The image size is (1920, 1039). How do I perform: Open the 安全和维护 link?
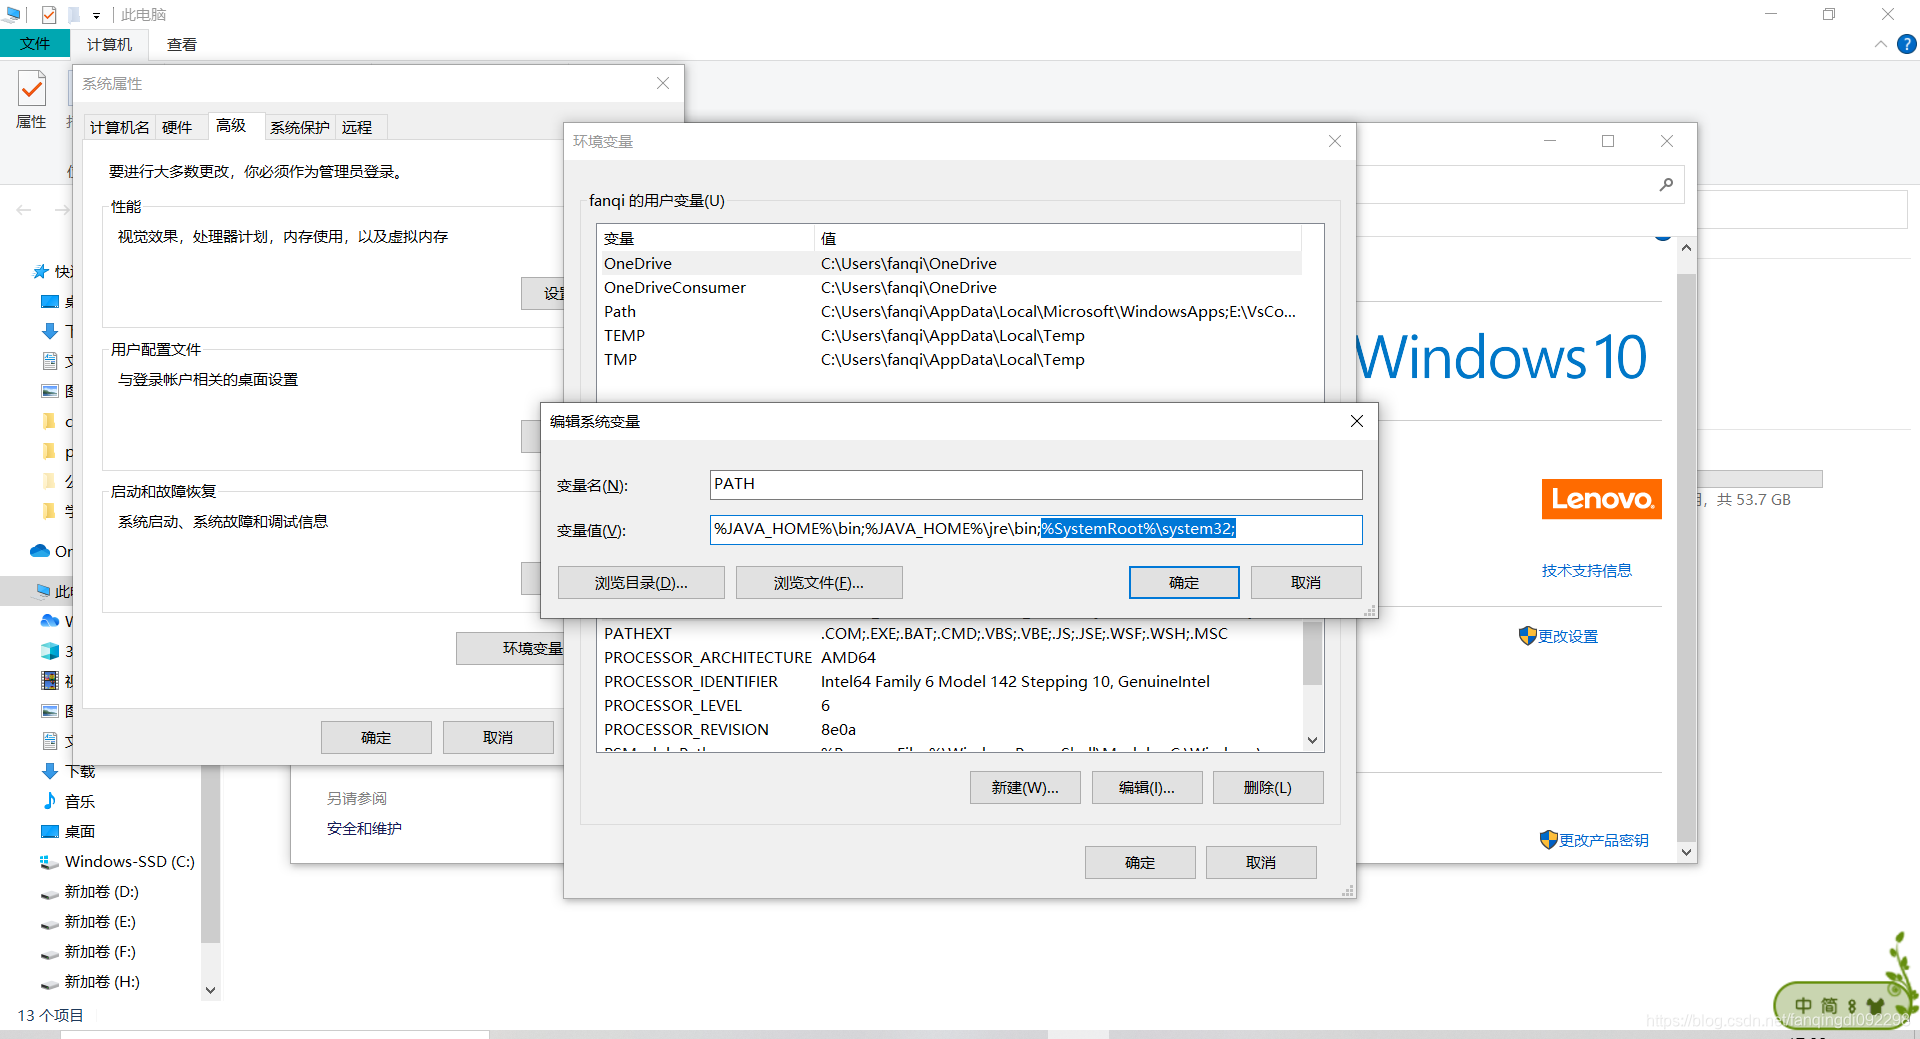tap(364, 828)
